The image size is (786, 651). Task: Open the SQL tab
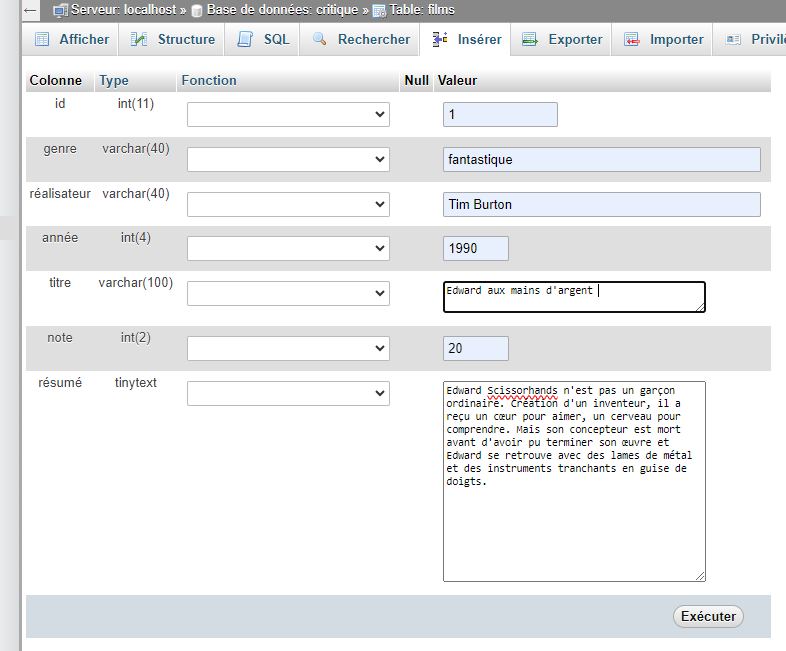pos(262,39)
